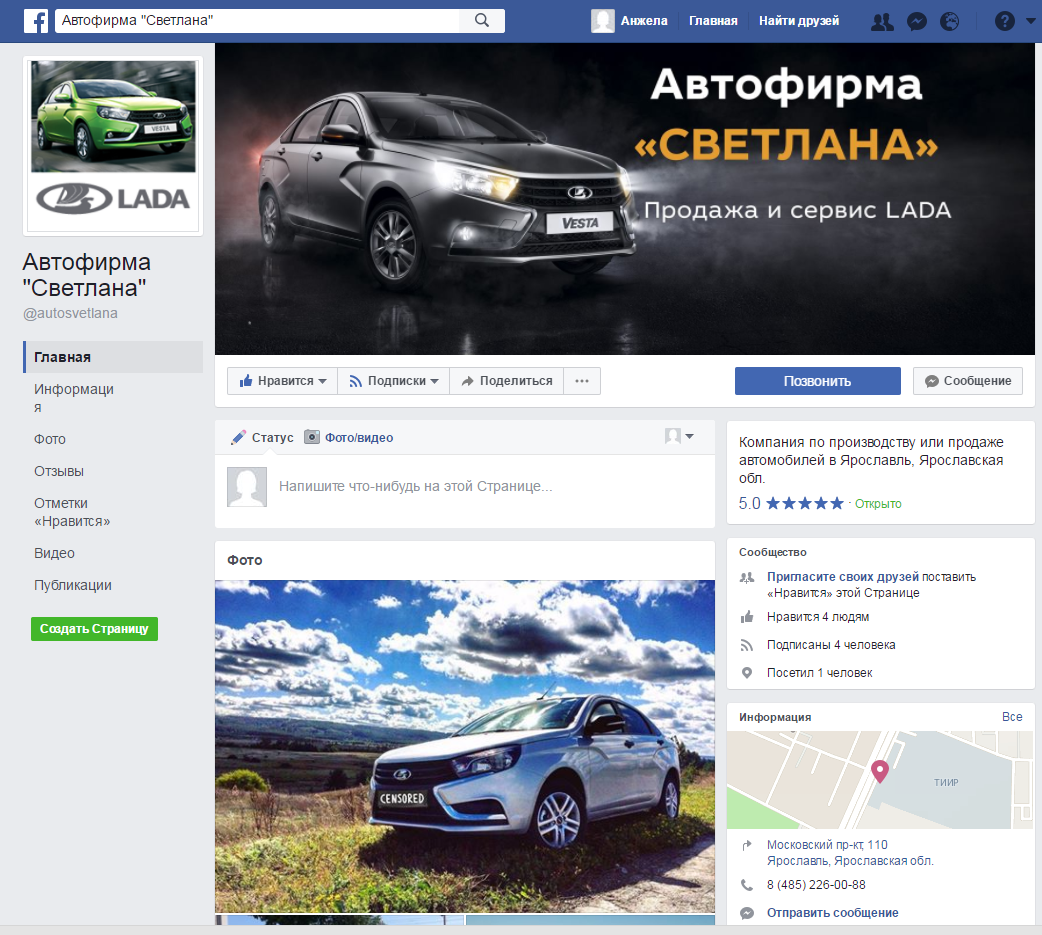Open the Нравится dropdown button

282,381
